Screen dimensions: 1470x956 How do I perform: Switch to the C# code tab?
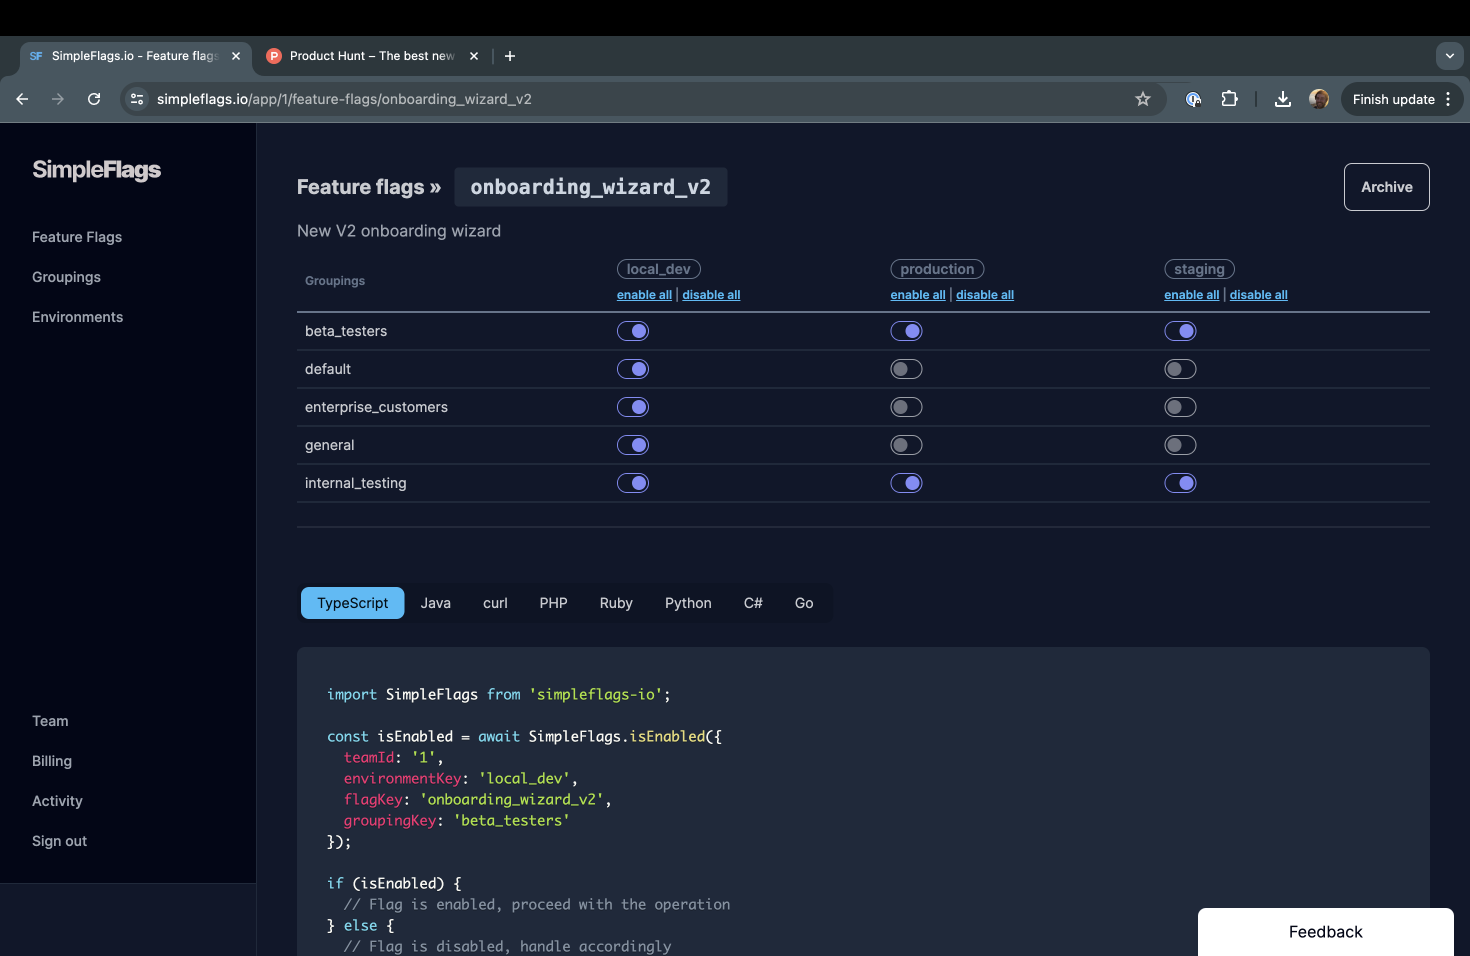pos(753,603)
